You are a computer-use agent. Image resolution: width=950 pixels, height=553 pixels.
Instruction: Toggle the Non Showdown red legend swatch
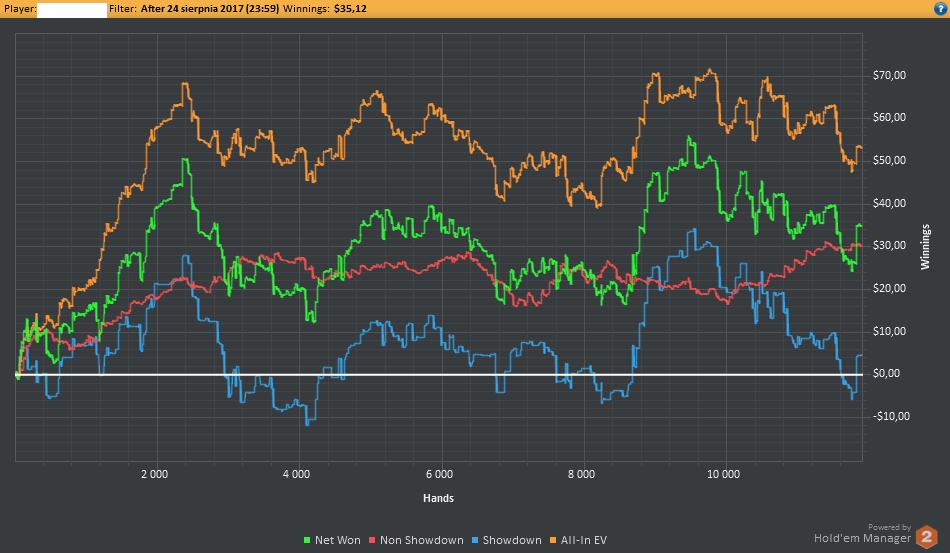[x=372, y=540]
